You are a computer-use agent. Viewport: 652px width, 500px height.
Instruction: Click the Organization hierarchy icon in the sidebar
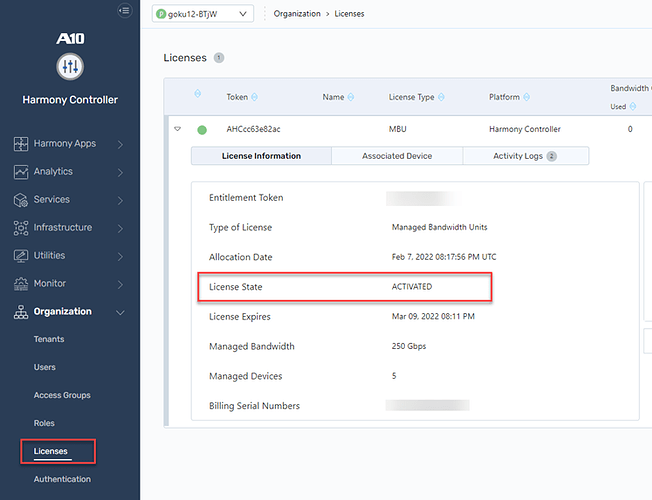[21, 312]
